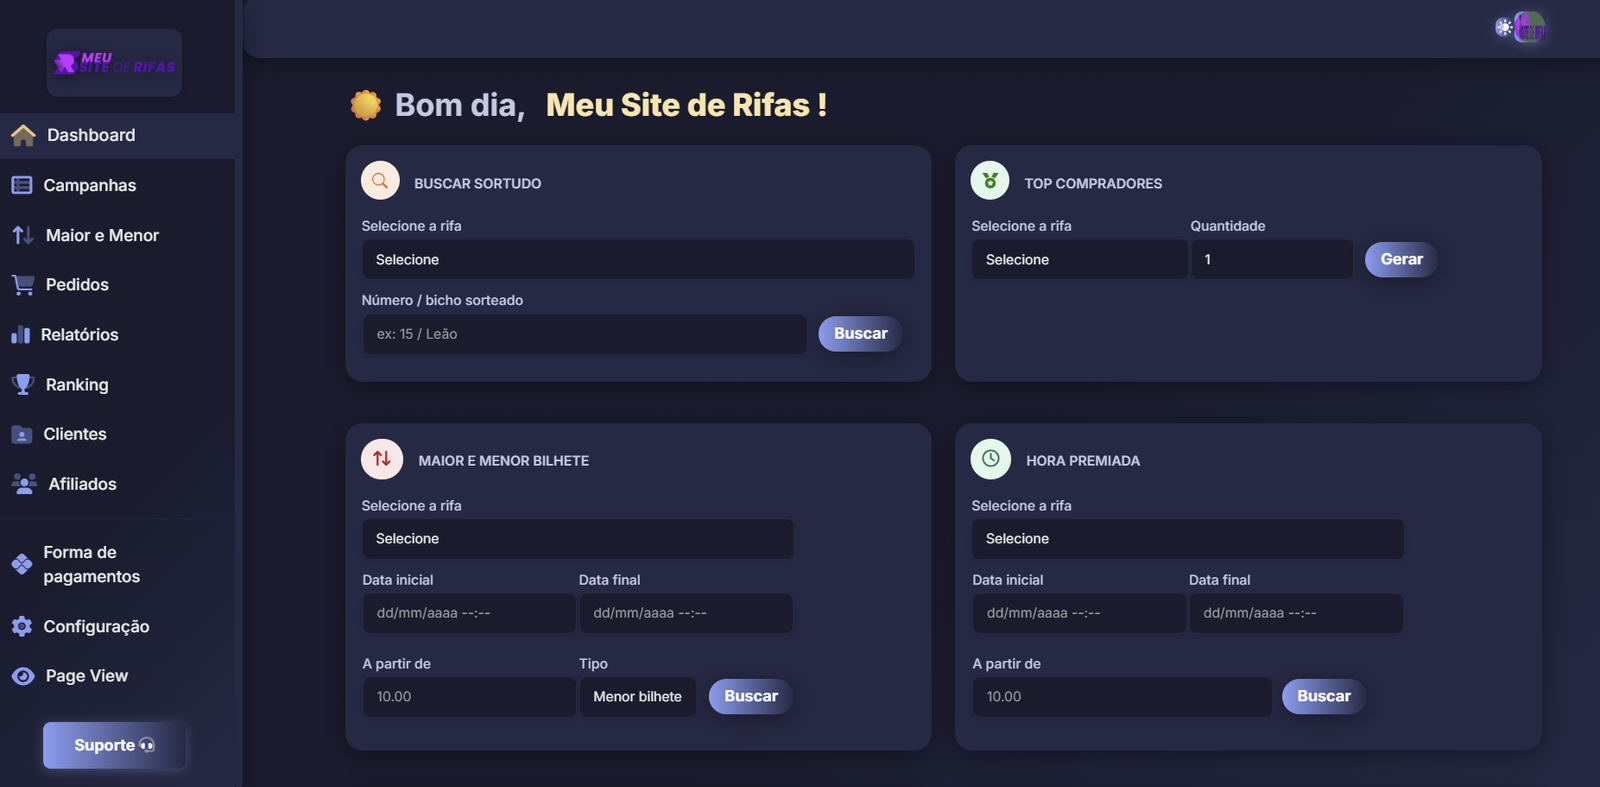Image resolution: width=1600 pixels, height=787 pixels.
Task: Click the magnifier icon on Buscar Sortudo card
Action: (x=380, y=181)
